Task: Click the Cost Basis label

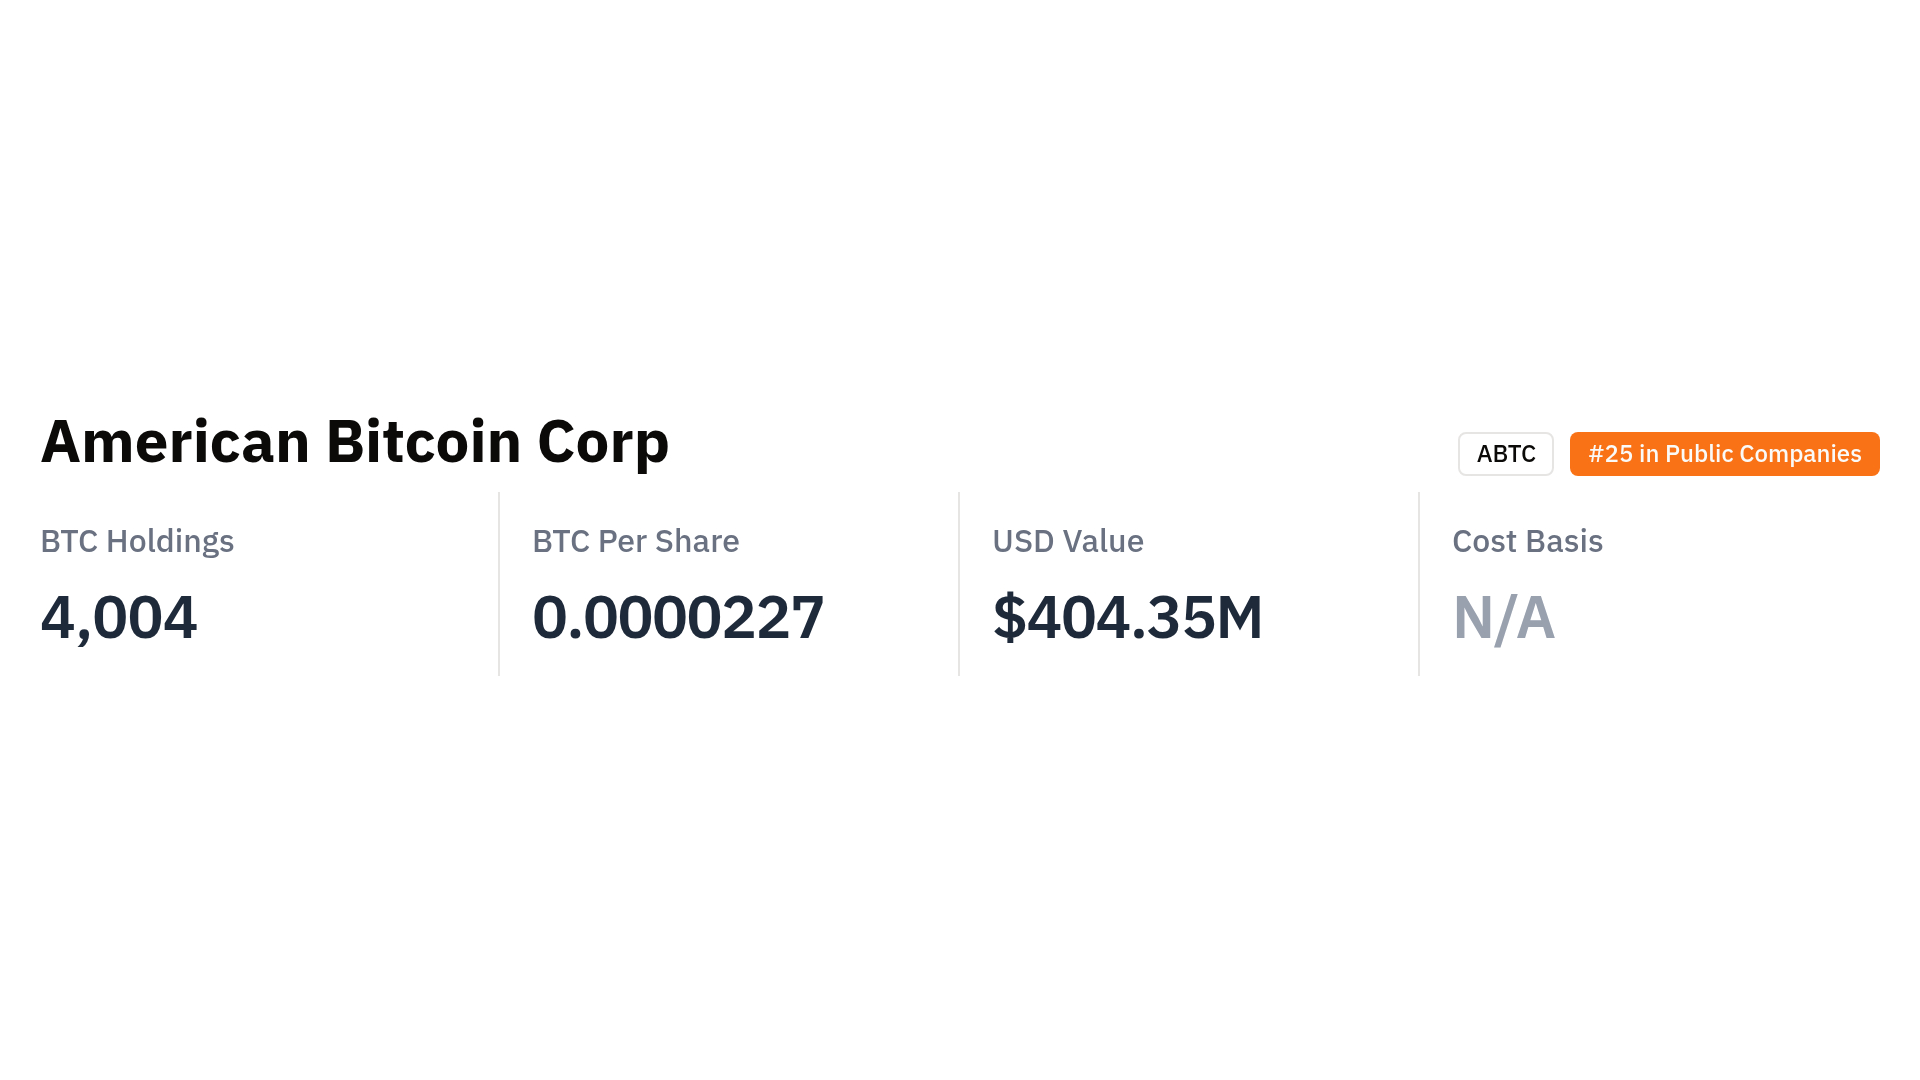Action: coord(1527,541)
